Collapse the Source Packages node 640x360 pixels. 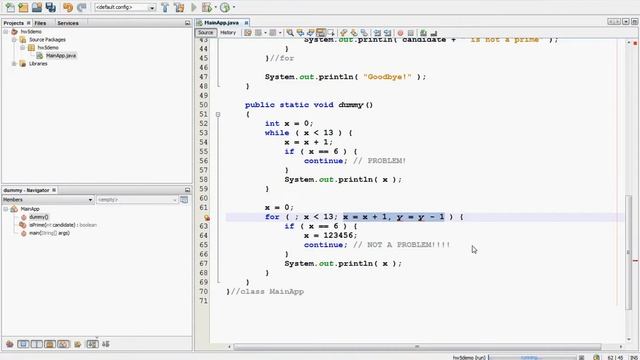tap(14, 40)
